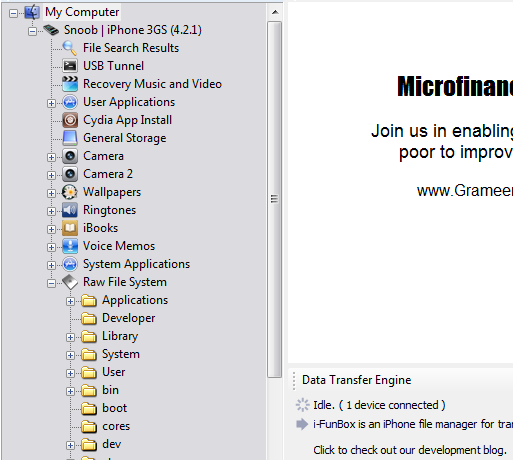Image resolution: width=513 pixels, height=460 pixels.
Task: Collapse the Raw File System node
Action: (x=51, y=283)
